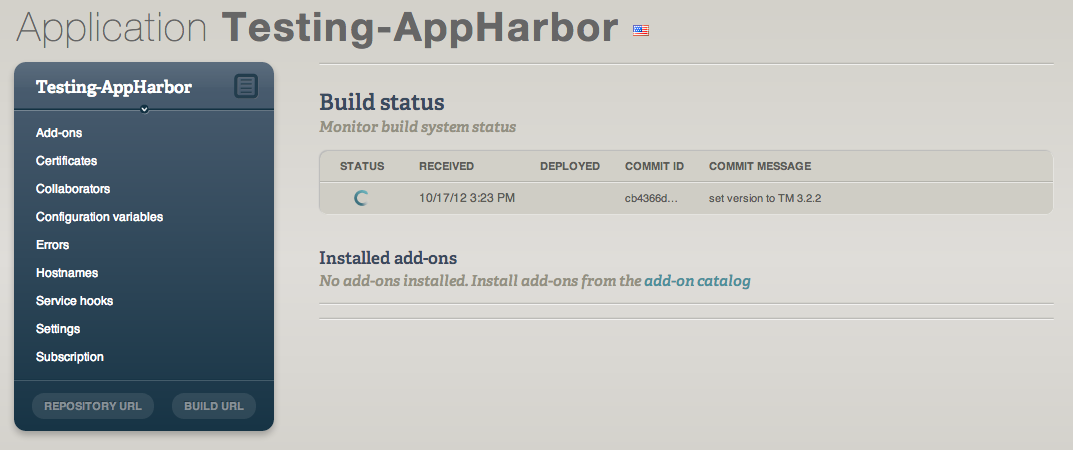Go to the Subscription page
This screenshot has height=450, width=1073.
pyautogui.click(x=70, y=357)
